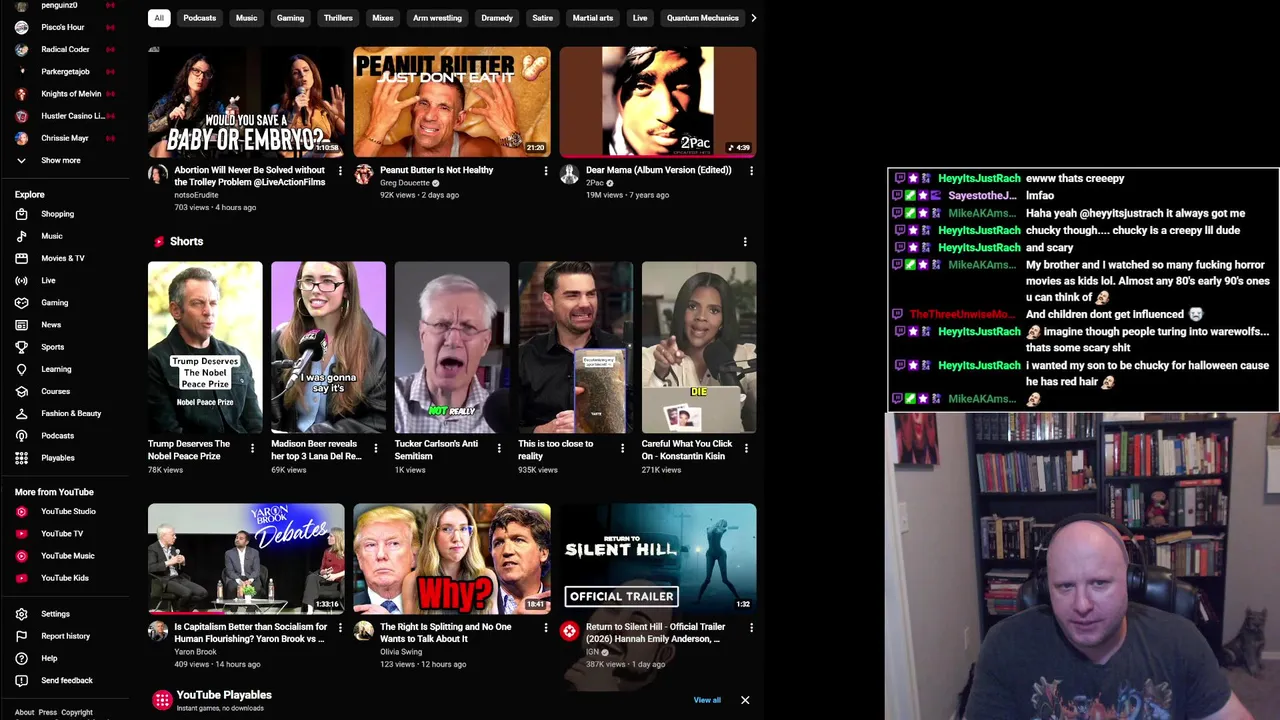1280x720 pixels.
Task: Select the All category chip
Action: click(x=159, y=18)
